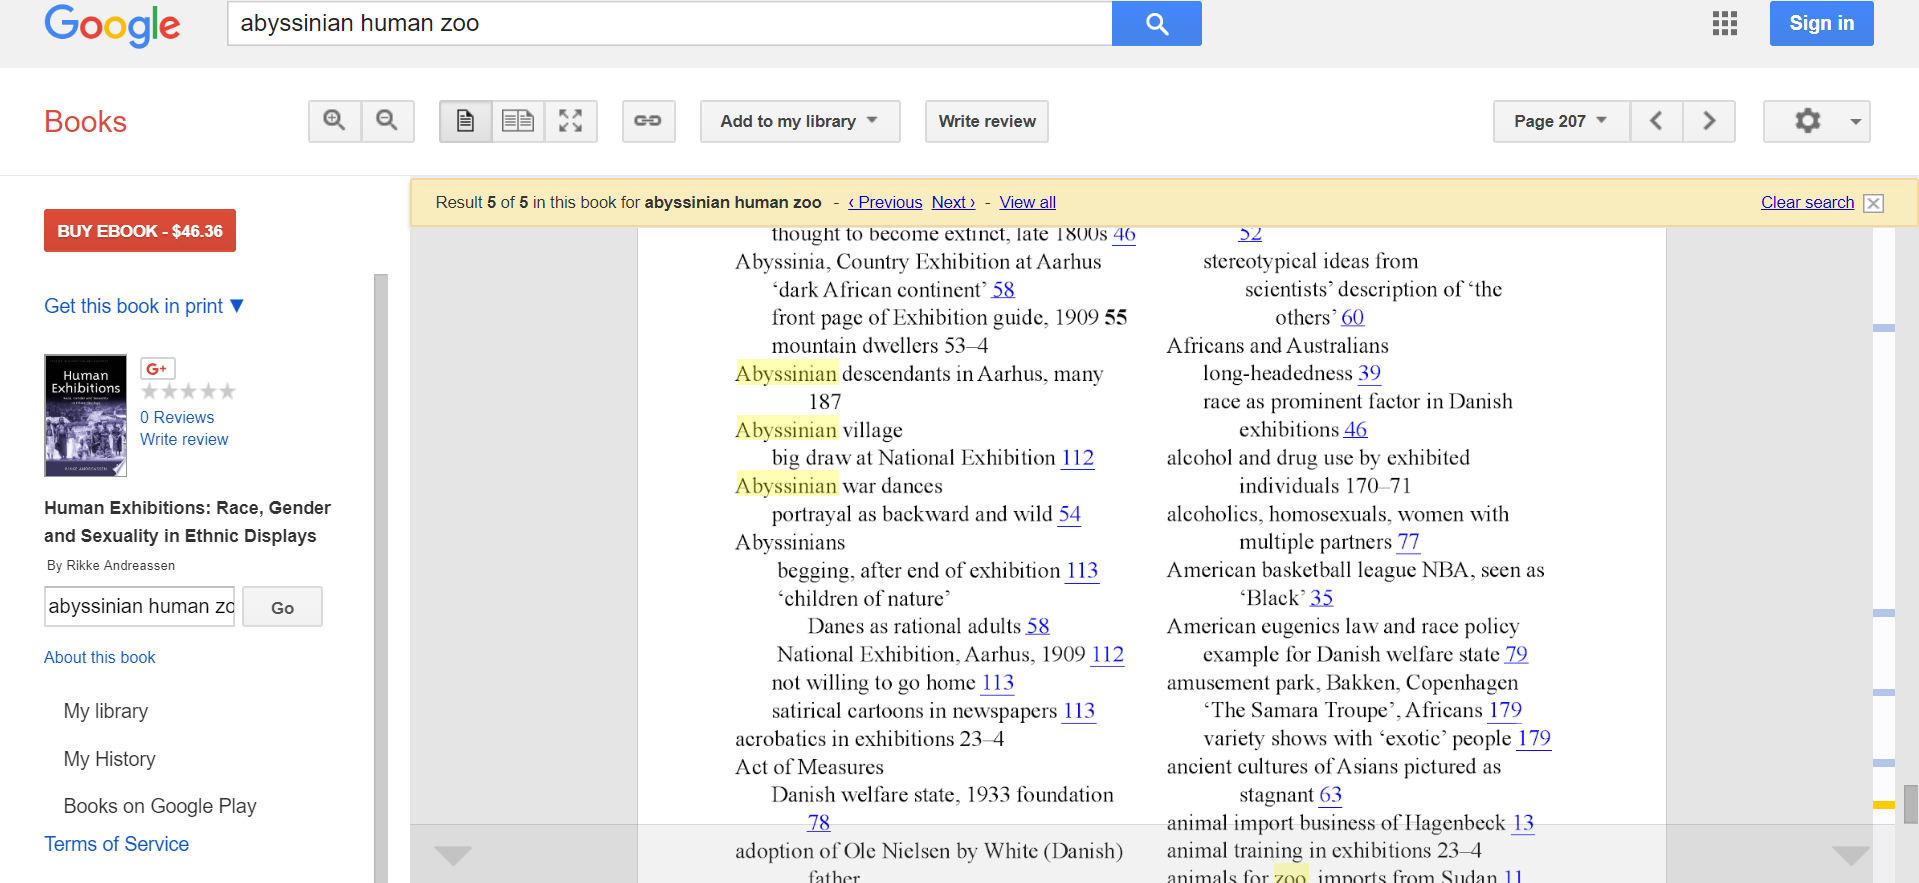Open the Page 207 dropdown
This screenshot has height=883, width=1919.
point(1561,121)
